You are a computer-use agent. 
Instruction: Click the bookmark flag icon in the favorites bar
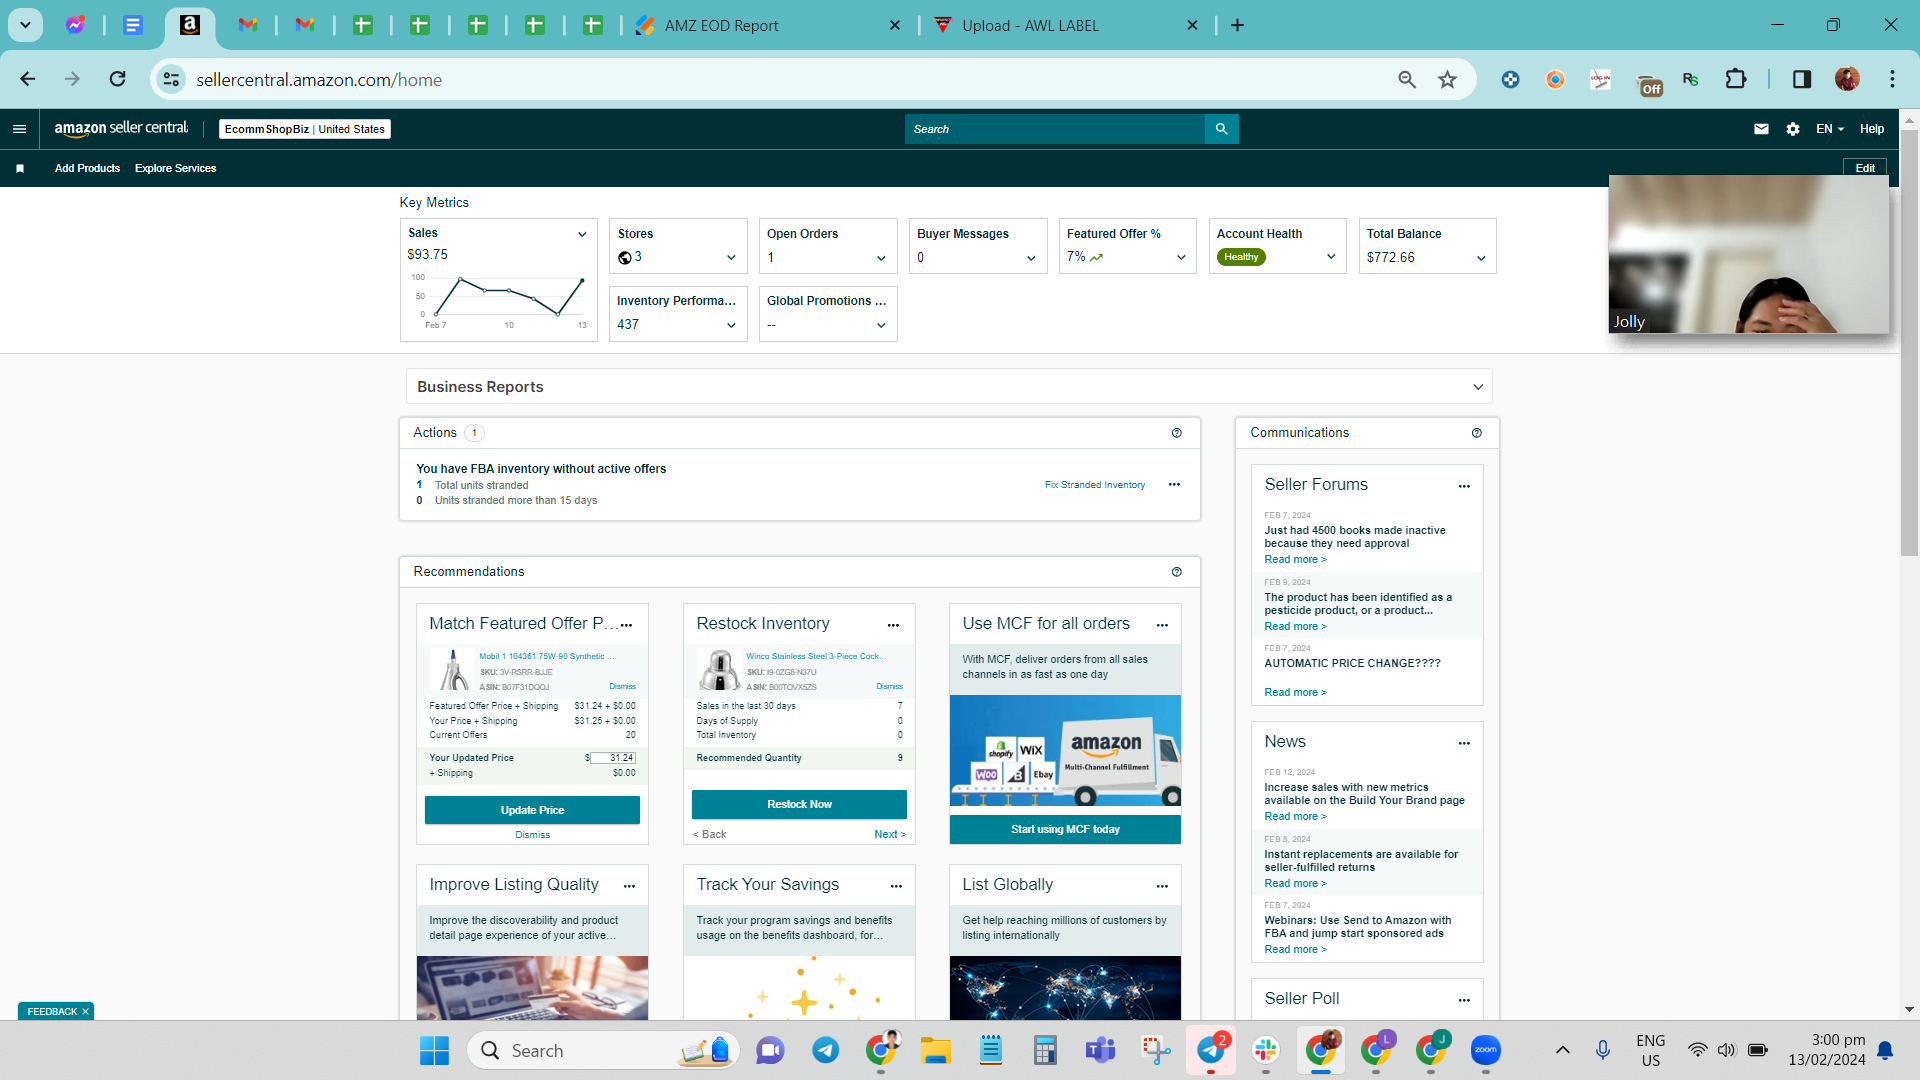pos(20,168)
